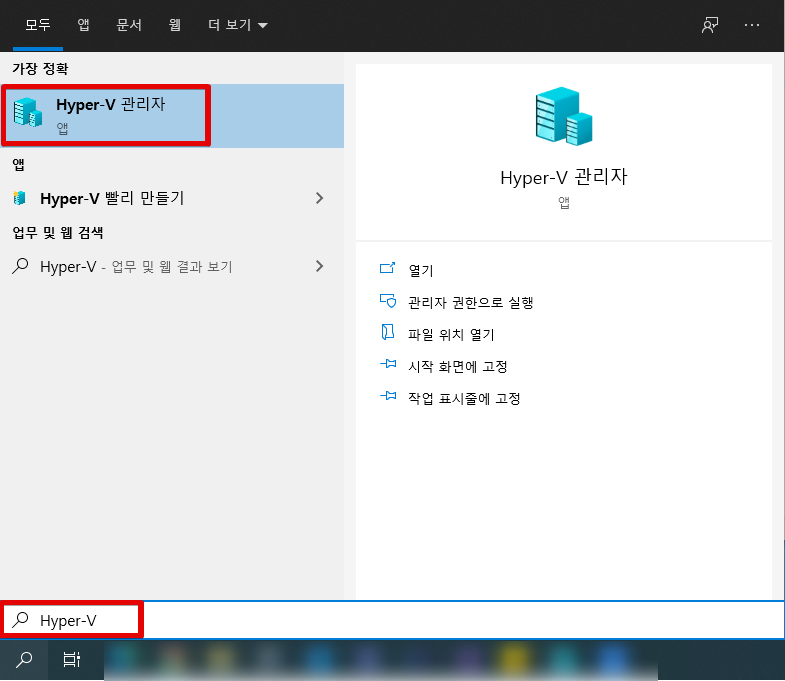This screenshot has width=785, height=681.
Task: Click the 열기 open icon
Action: pos(387,268)
